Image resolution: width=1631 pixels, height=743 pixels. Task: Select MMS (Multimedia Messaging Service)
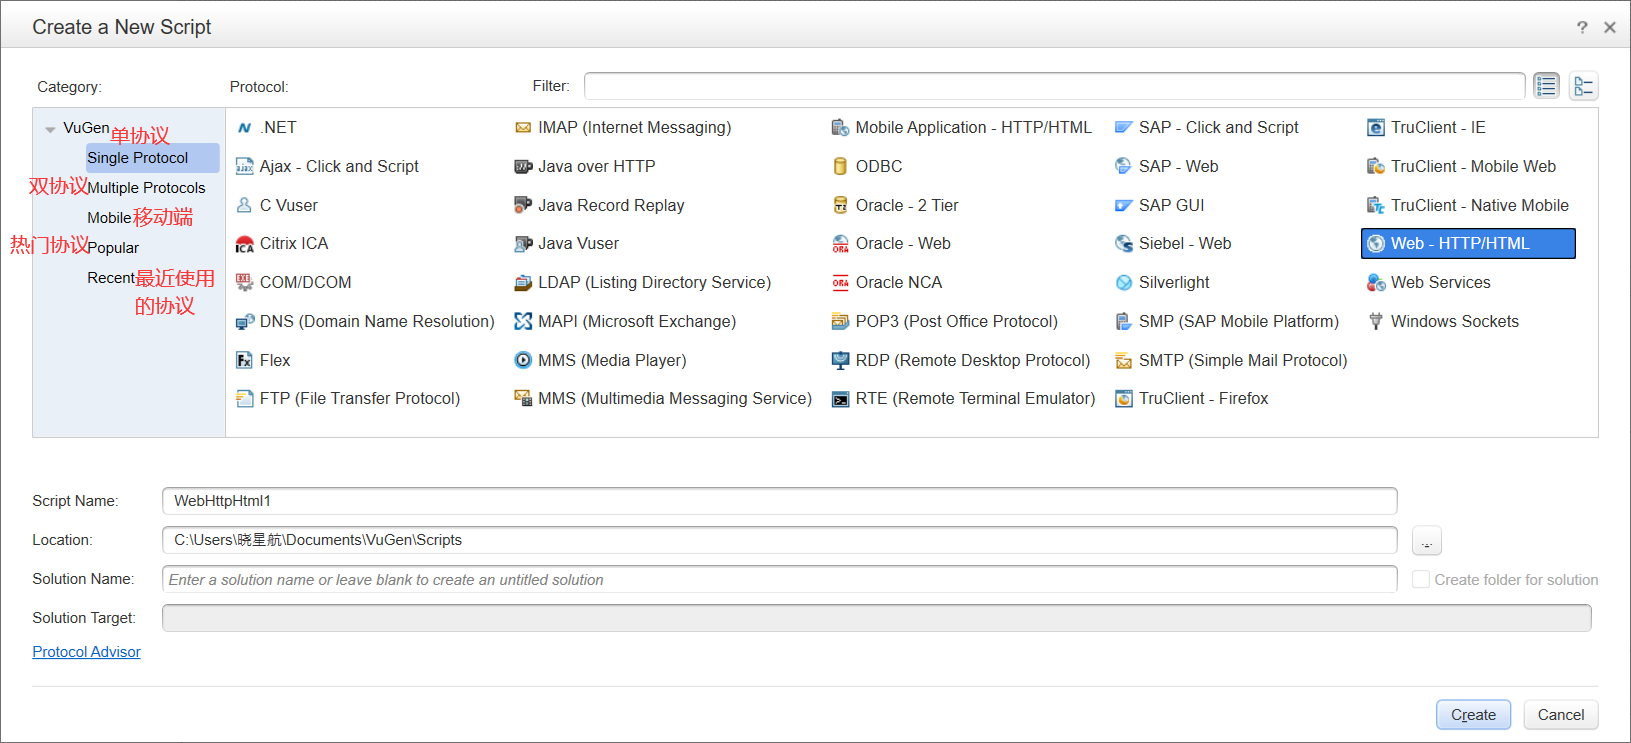[x=663, y=399]
